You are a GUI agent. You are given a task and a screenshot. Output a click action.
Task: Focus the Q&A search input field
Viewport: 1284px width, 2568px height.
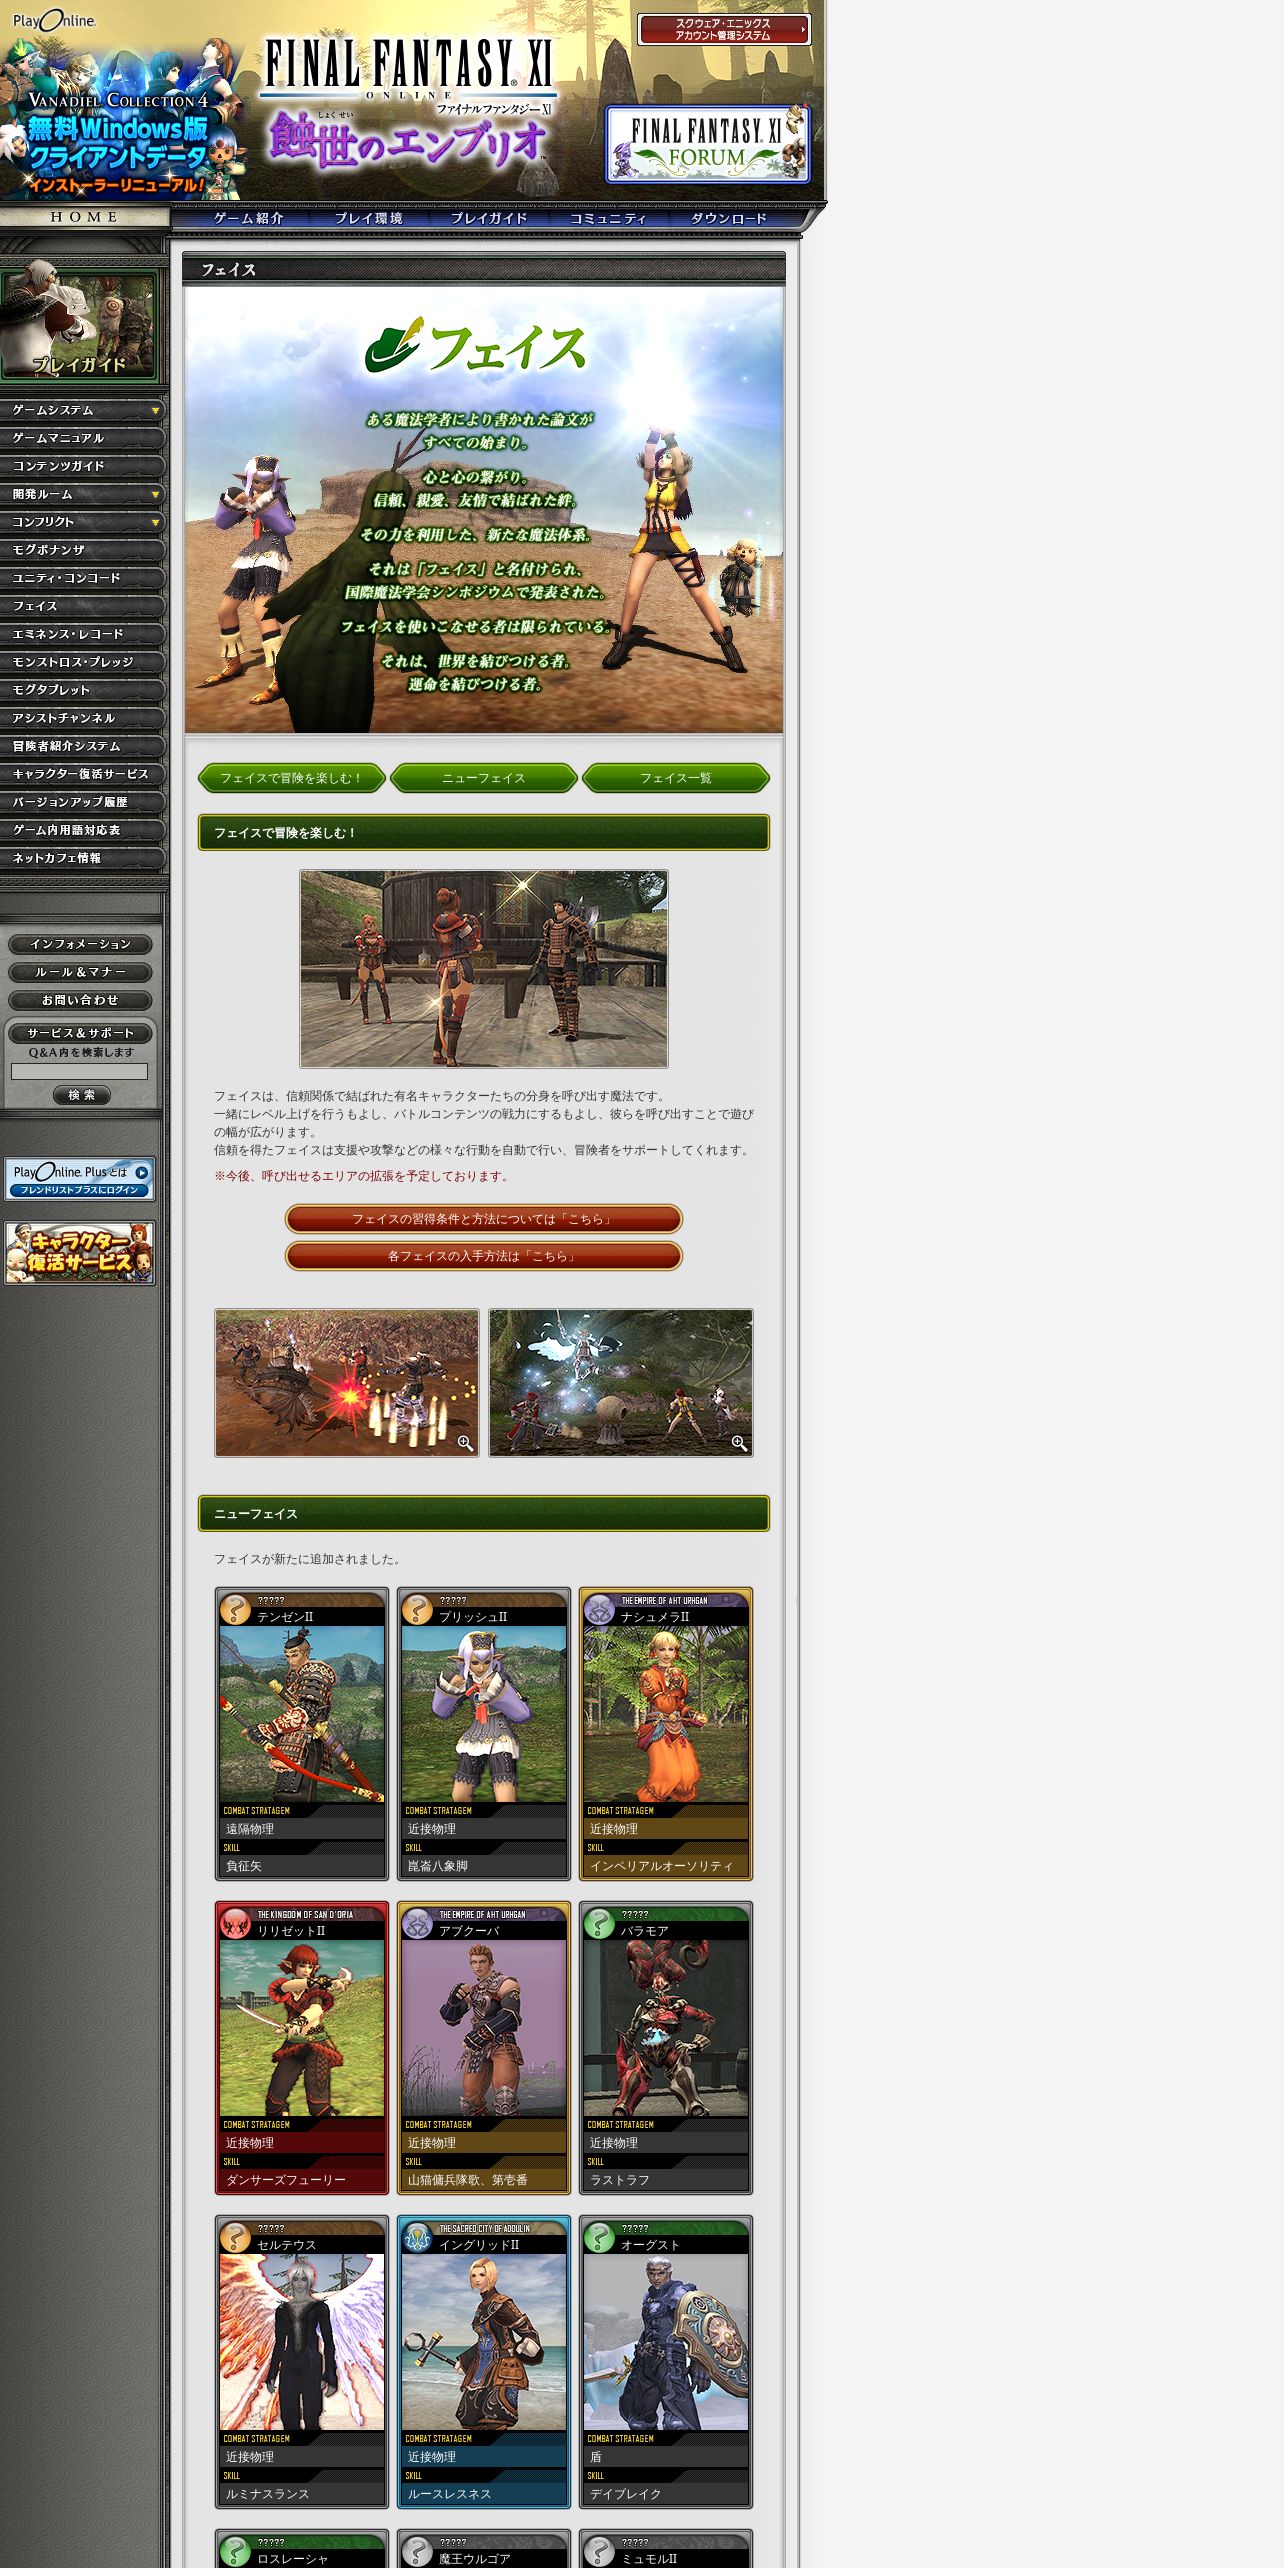tap(79, 1071)
